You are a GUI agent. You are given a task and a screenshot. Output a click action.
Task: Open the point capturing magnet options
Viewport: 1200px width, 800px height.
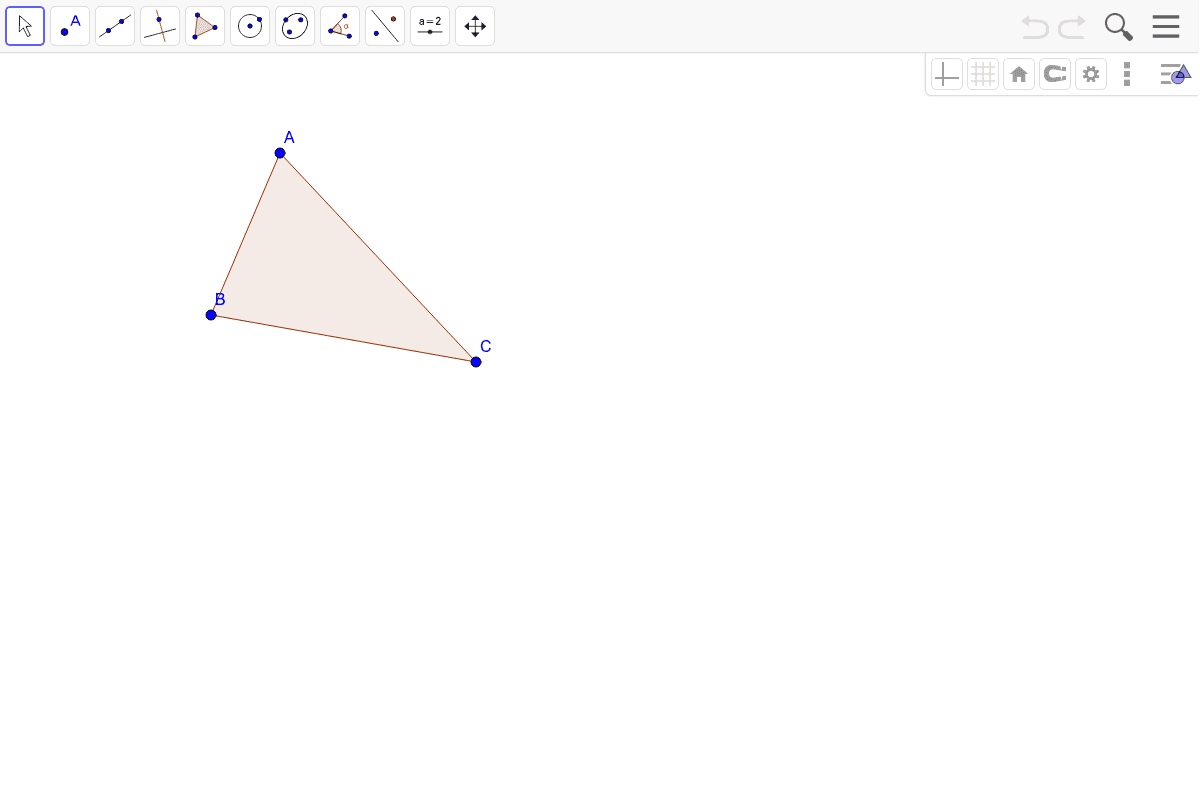(1055, 74)
